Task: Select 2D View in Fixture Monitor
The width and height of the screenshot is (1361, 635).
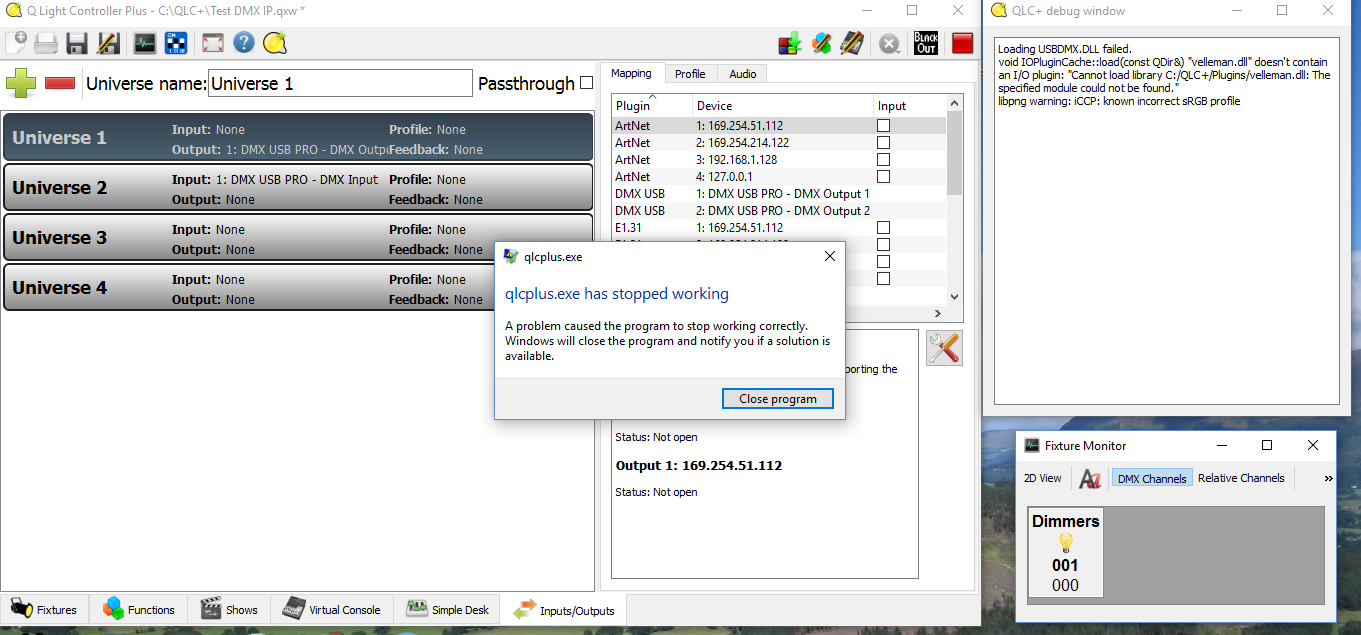Action: click(1043, 478)
